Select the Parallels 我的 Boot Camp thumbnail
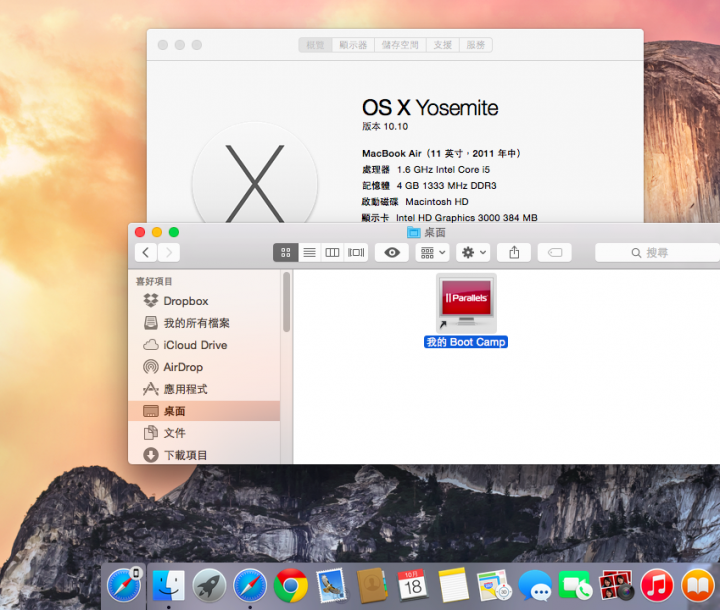720x610 pixels. coord(466,303)
